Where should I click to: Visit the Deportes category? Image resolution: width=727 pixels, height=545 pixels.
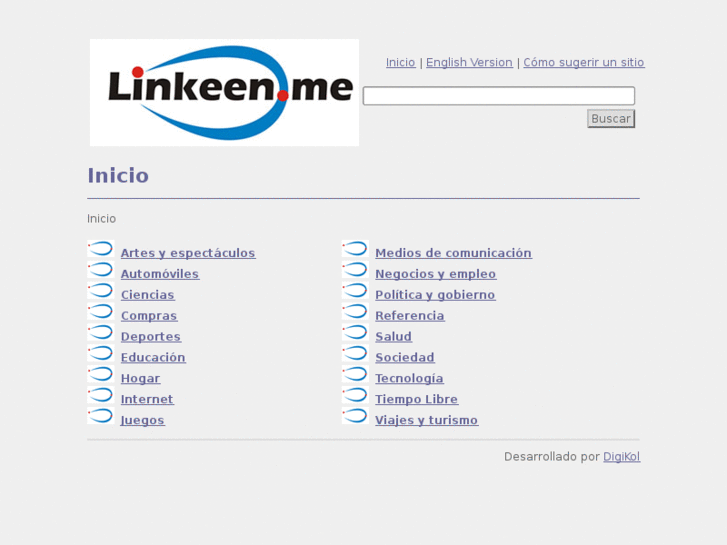point(151,337)
